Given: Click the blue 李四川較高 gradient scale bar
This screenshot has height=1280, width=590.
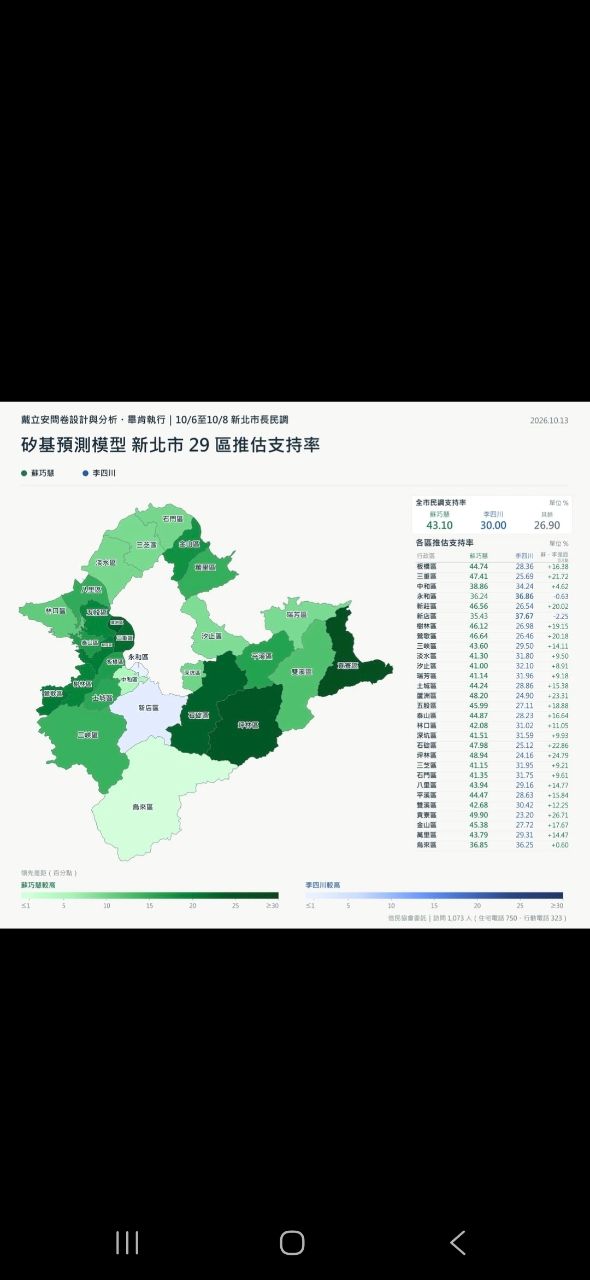Looking at the screenshot, I should tap(435, 895).
